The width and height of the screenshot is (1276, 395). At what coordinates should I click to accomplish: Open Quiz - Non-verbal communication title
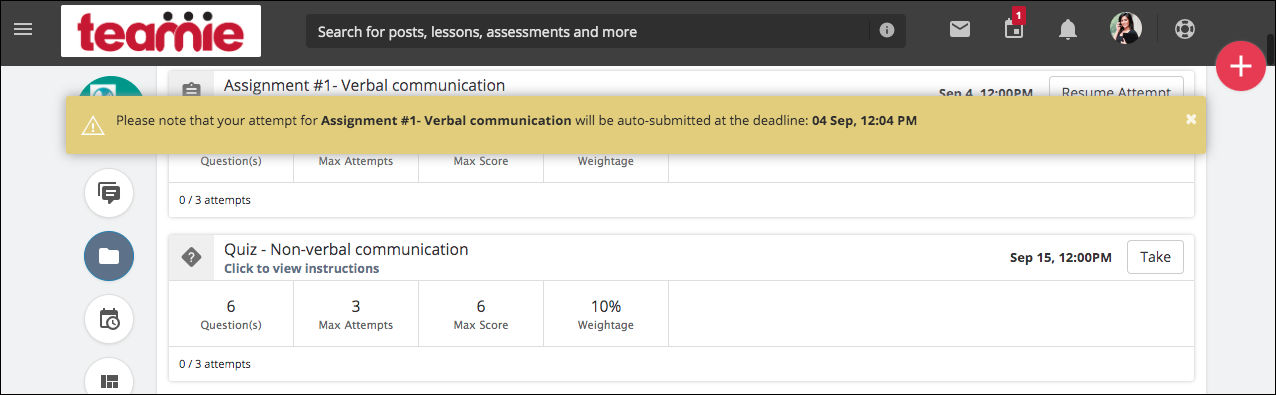click(346, 249)
